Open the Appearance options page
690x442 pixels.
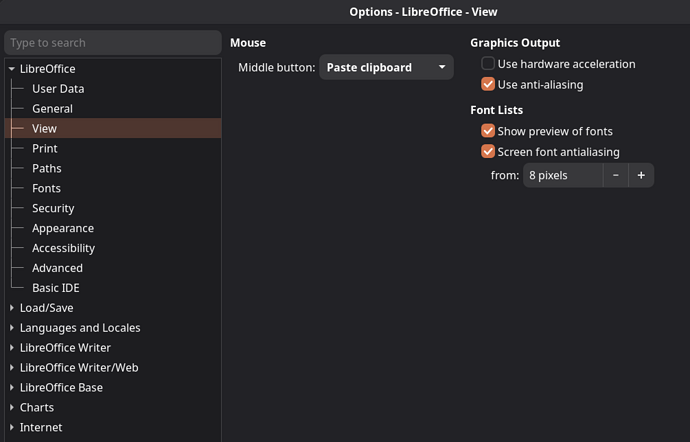point(63,228)
